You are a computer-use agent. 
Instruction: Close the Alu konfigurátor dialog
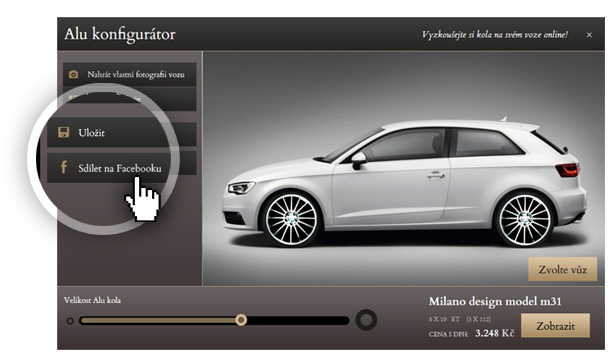click(x=589, y=35)
